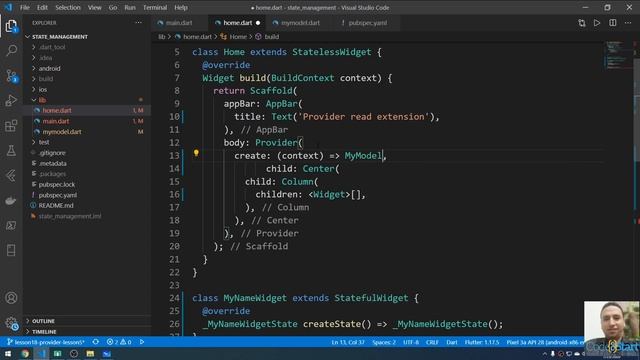
Task: Start debugging from status bar play icon
Action: coord(142,342)
